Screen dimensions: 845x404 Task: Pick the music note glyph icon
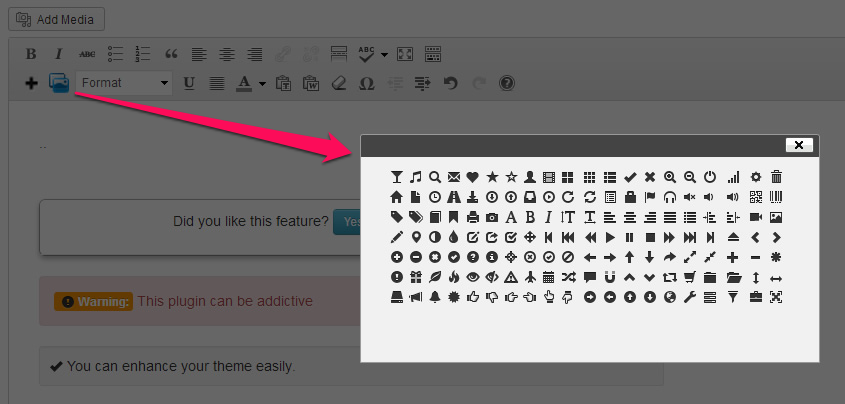pyautogui.click(x=415, y=177)
